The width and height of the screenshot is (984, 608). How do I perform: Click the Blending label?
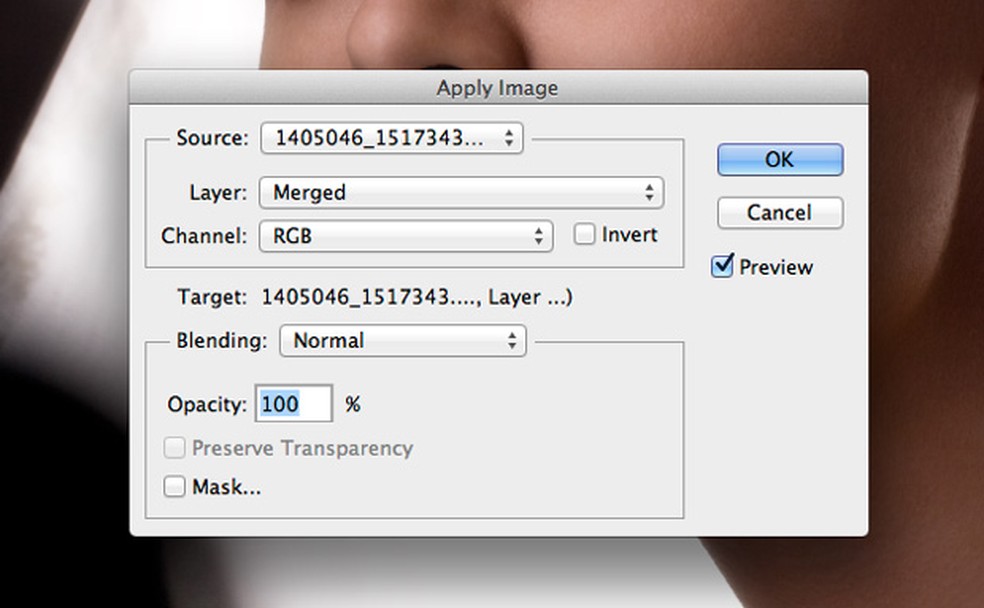(x=222, y=340)
